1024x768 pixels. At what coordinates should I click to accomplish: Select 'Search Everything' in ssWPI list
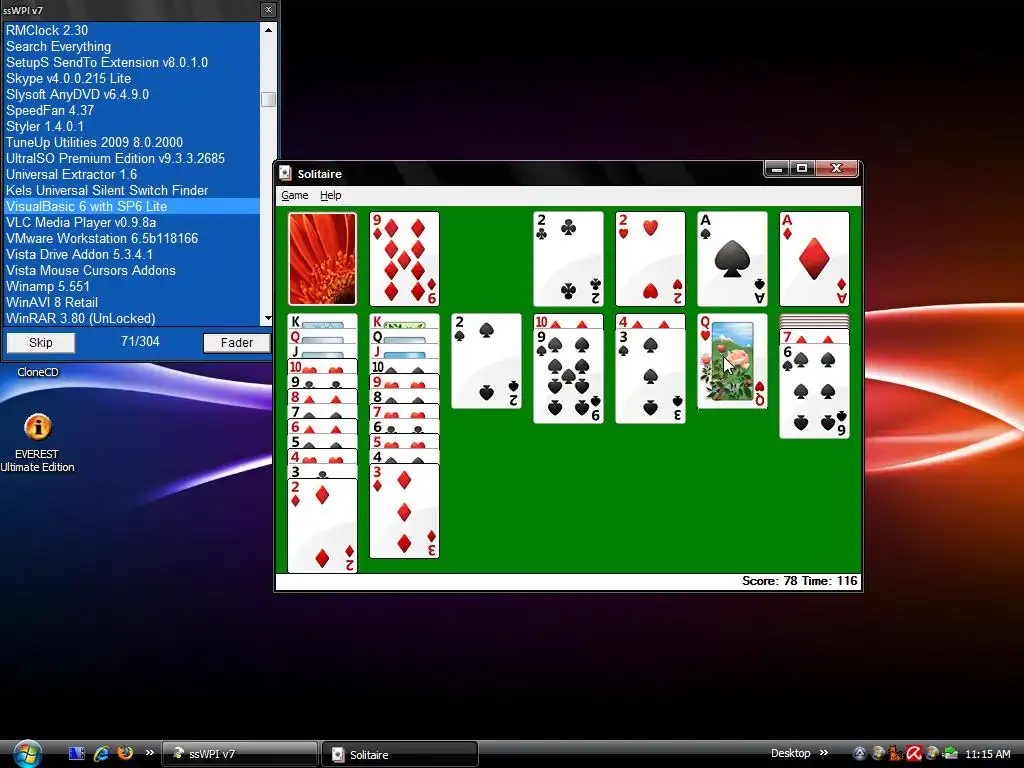(132, 46)
